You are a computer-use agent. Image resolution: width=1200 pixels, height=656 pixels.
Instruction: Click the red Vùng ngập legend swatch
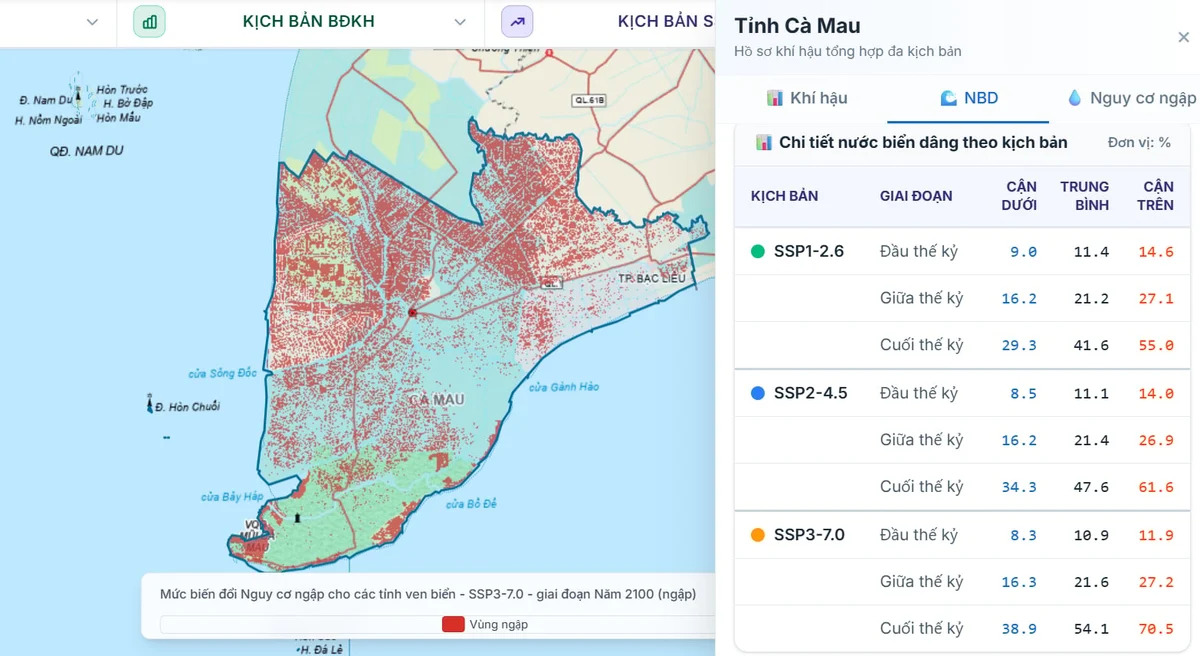(x=453, y=624)
